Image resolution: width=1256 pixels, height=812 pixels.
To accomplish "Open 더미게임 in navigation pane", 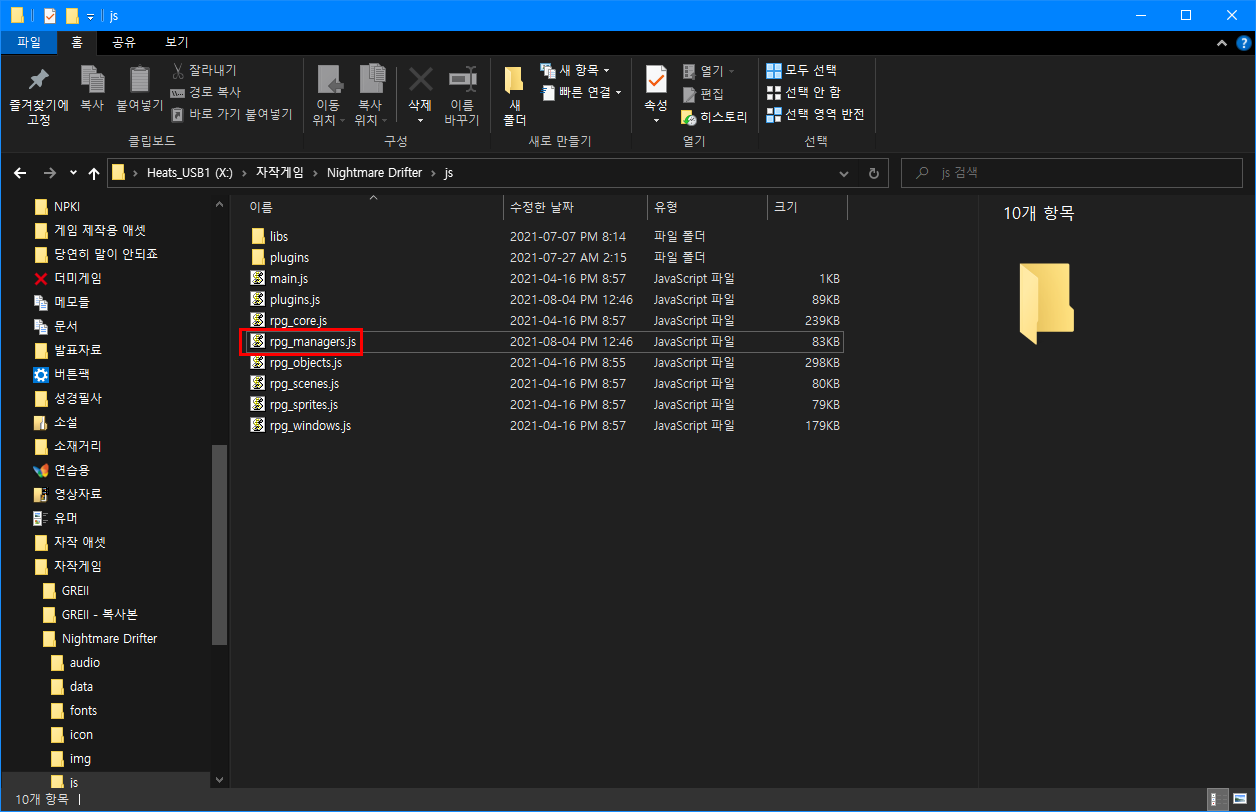I will tap(77, 278).
